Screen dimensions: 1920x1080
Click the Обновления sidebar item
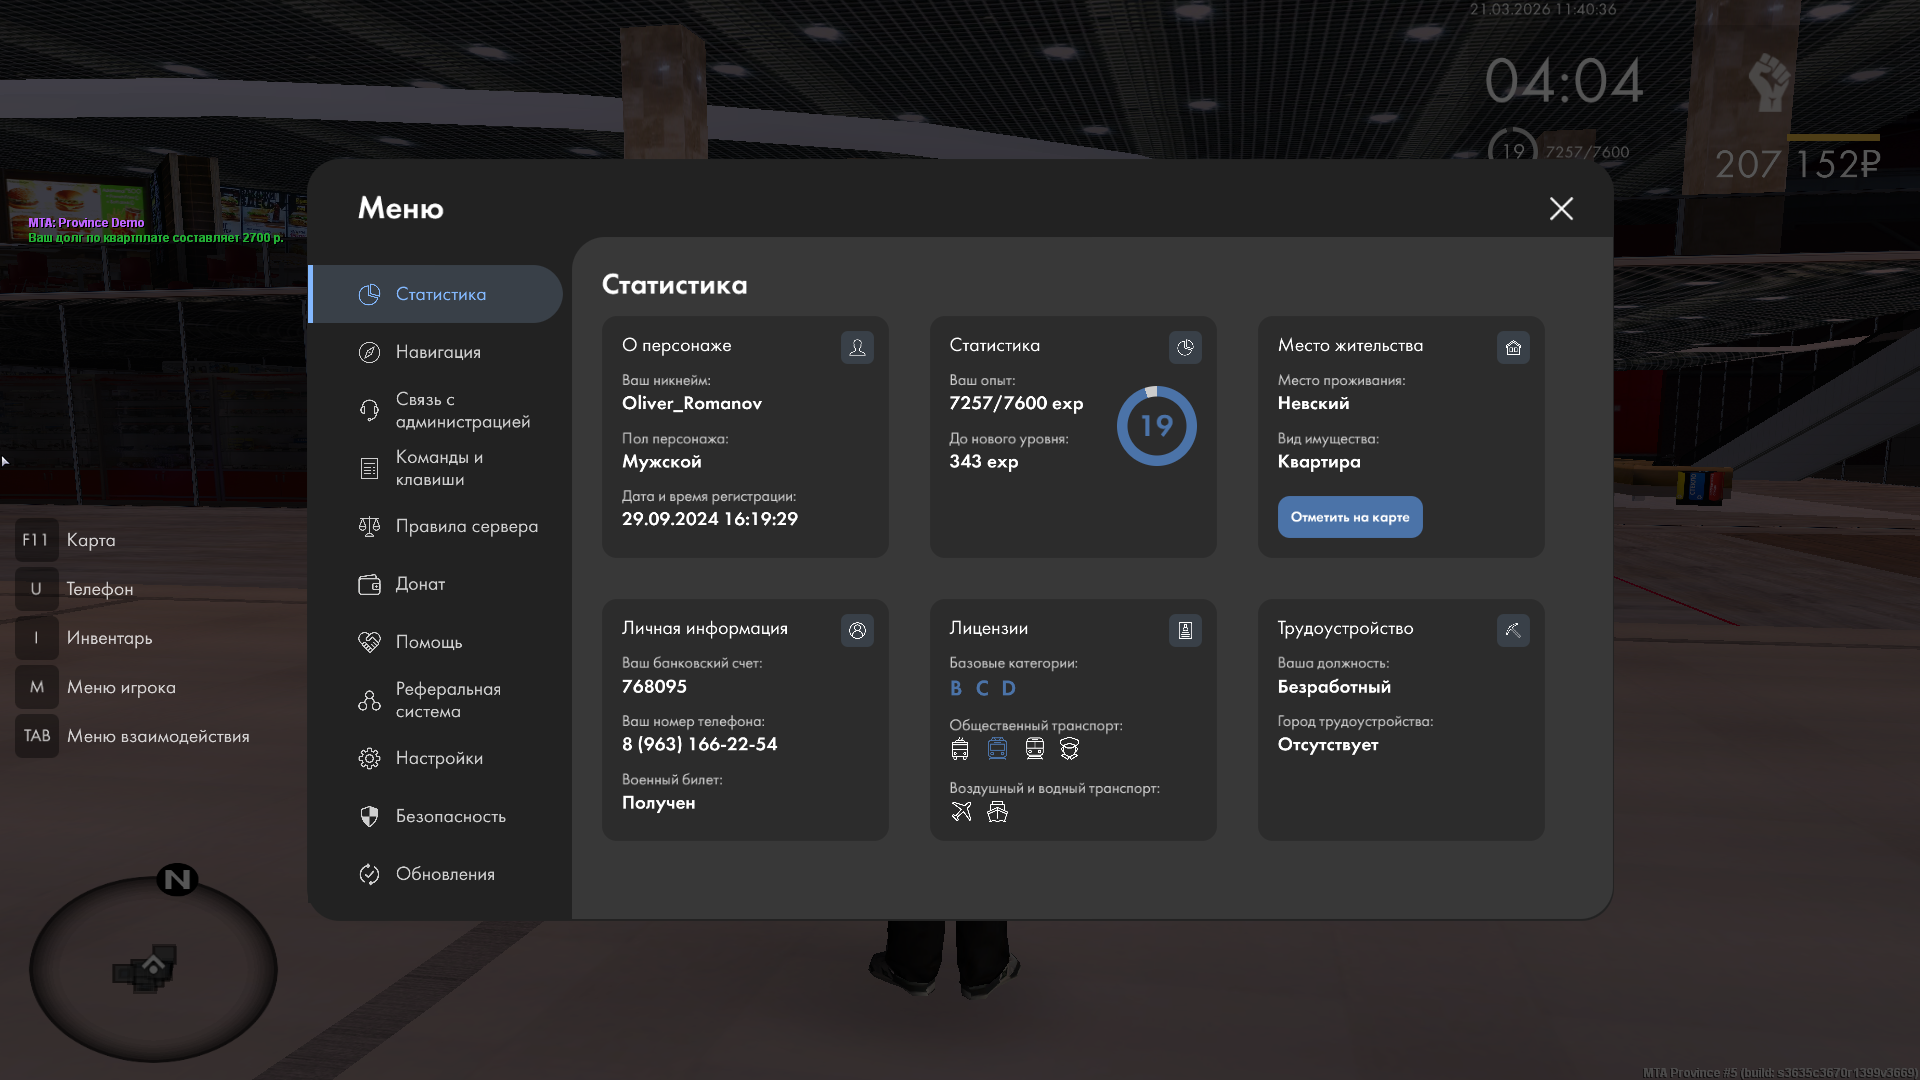pyautogui.click(x=444, y=874)
